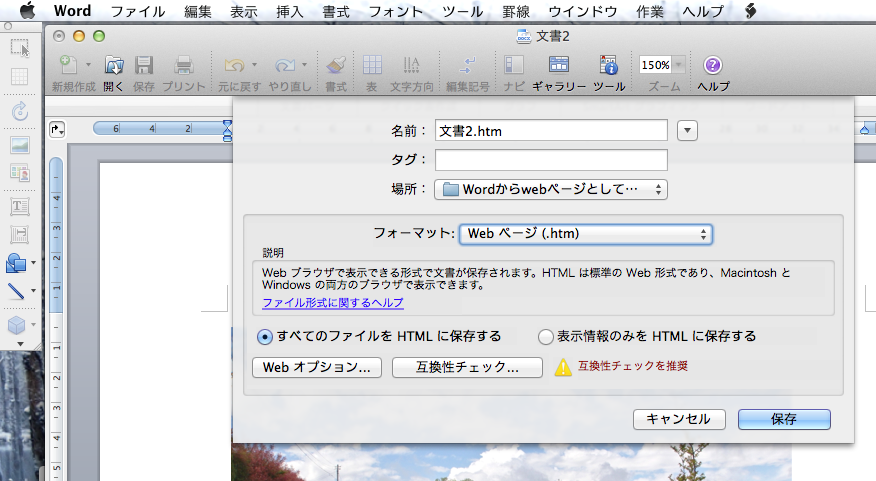Screen dimensions: 876x481
Task: Open the ツール menu in menu bar
Action: 463,11
